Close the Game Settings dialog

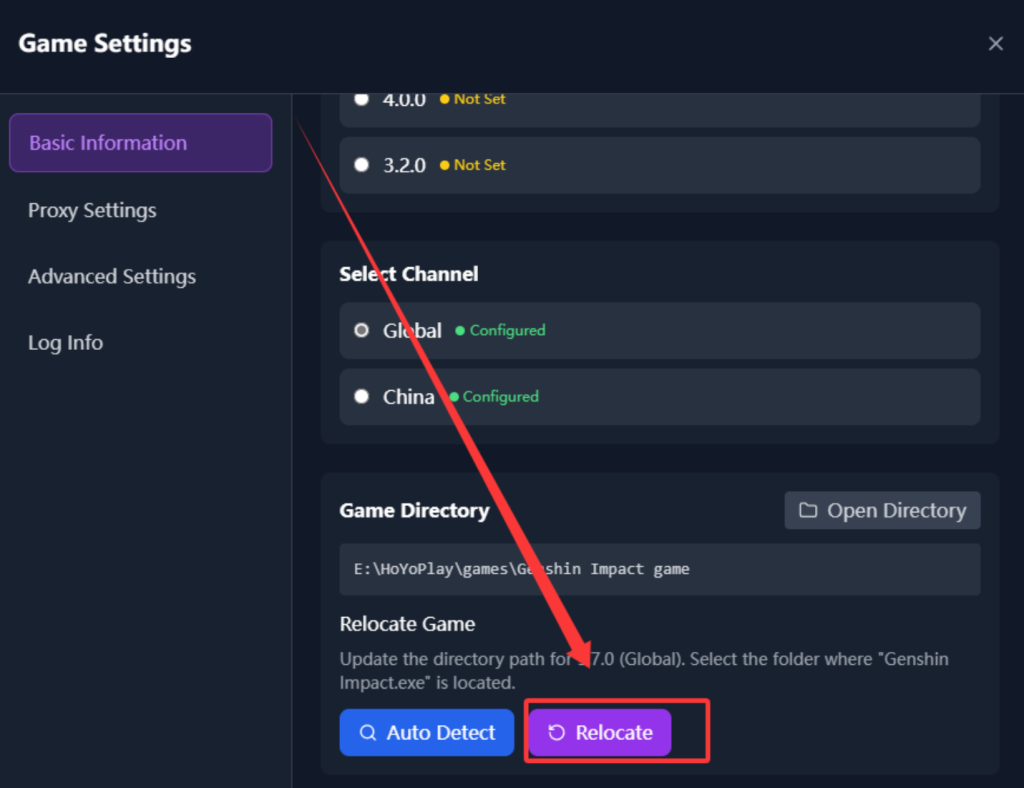click(995, 43)
